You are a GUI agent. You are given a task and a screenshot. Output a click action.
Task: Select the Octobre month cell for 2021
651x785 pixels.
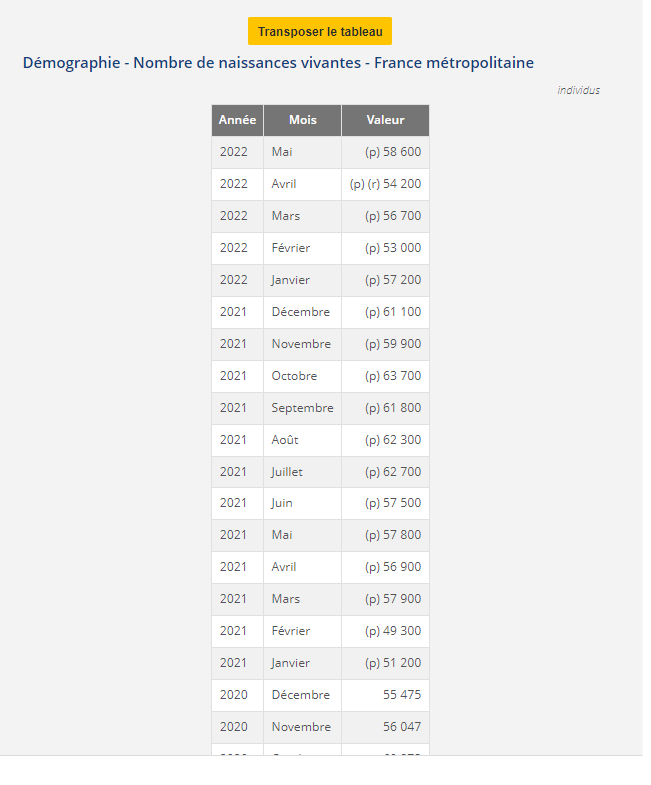(x=294, y=376)
